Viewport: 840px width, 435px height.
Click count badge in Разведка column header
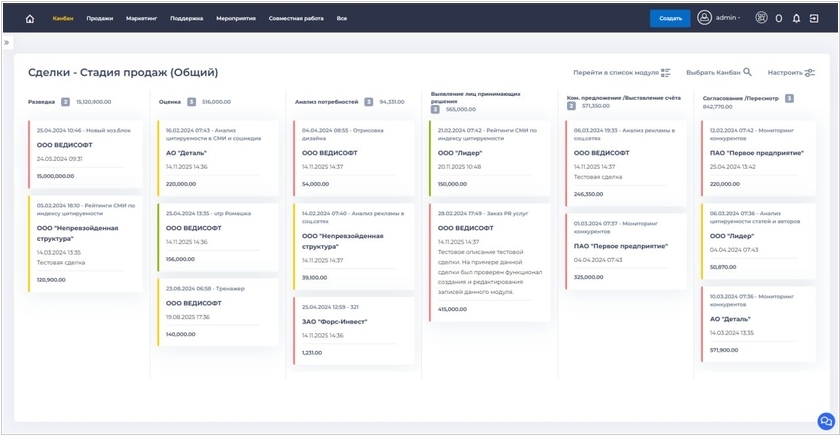pyautogui.click(x=66, y=102)
